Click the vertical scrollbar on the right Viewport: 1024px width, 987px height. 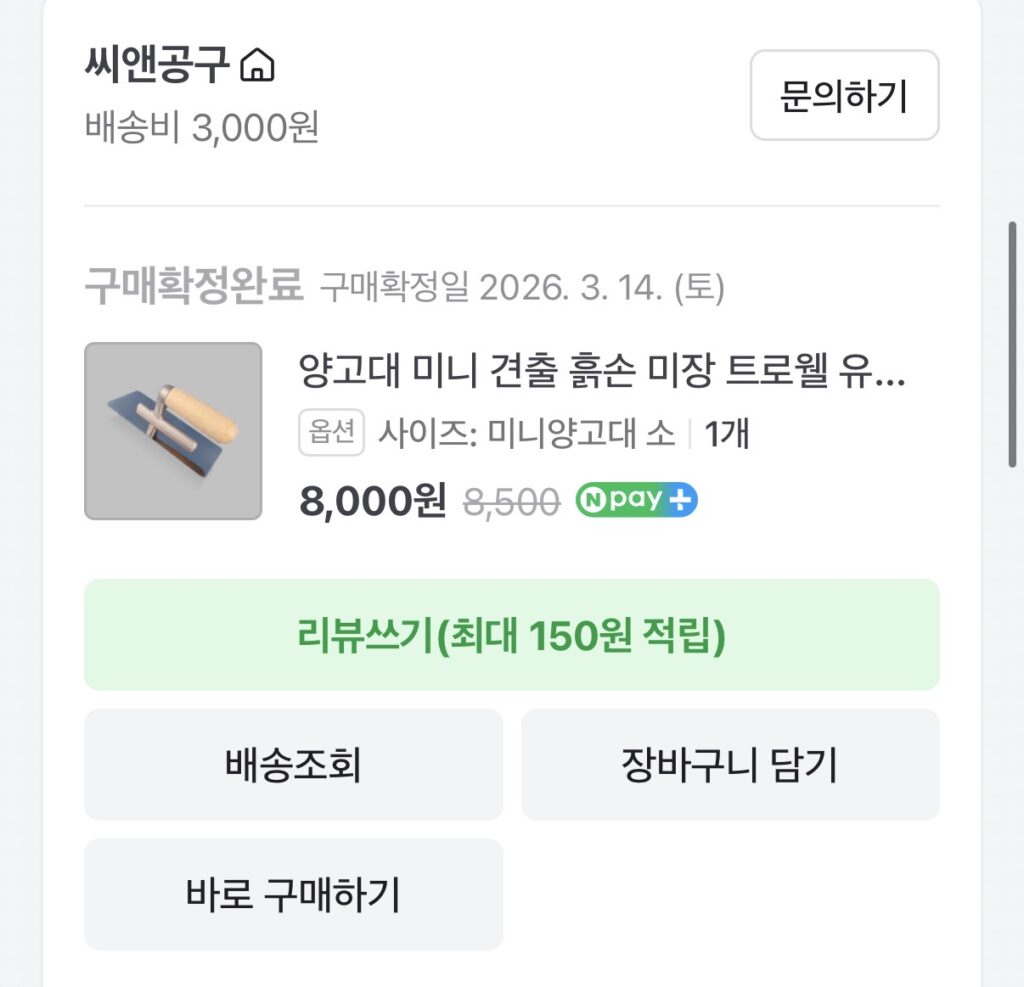(x=1013, y=344)
